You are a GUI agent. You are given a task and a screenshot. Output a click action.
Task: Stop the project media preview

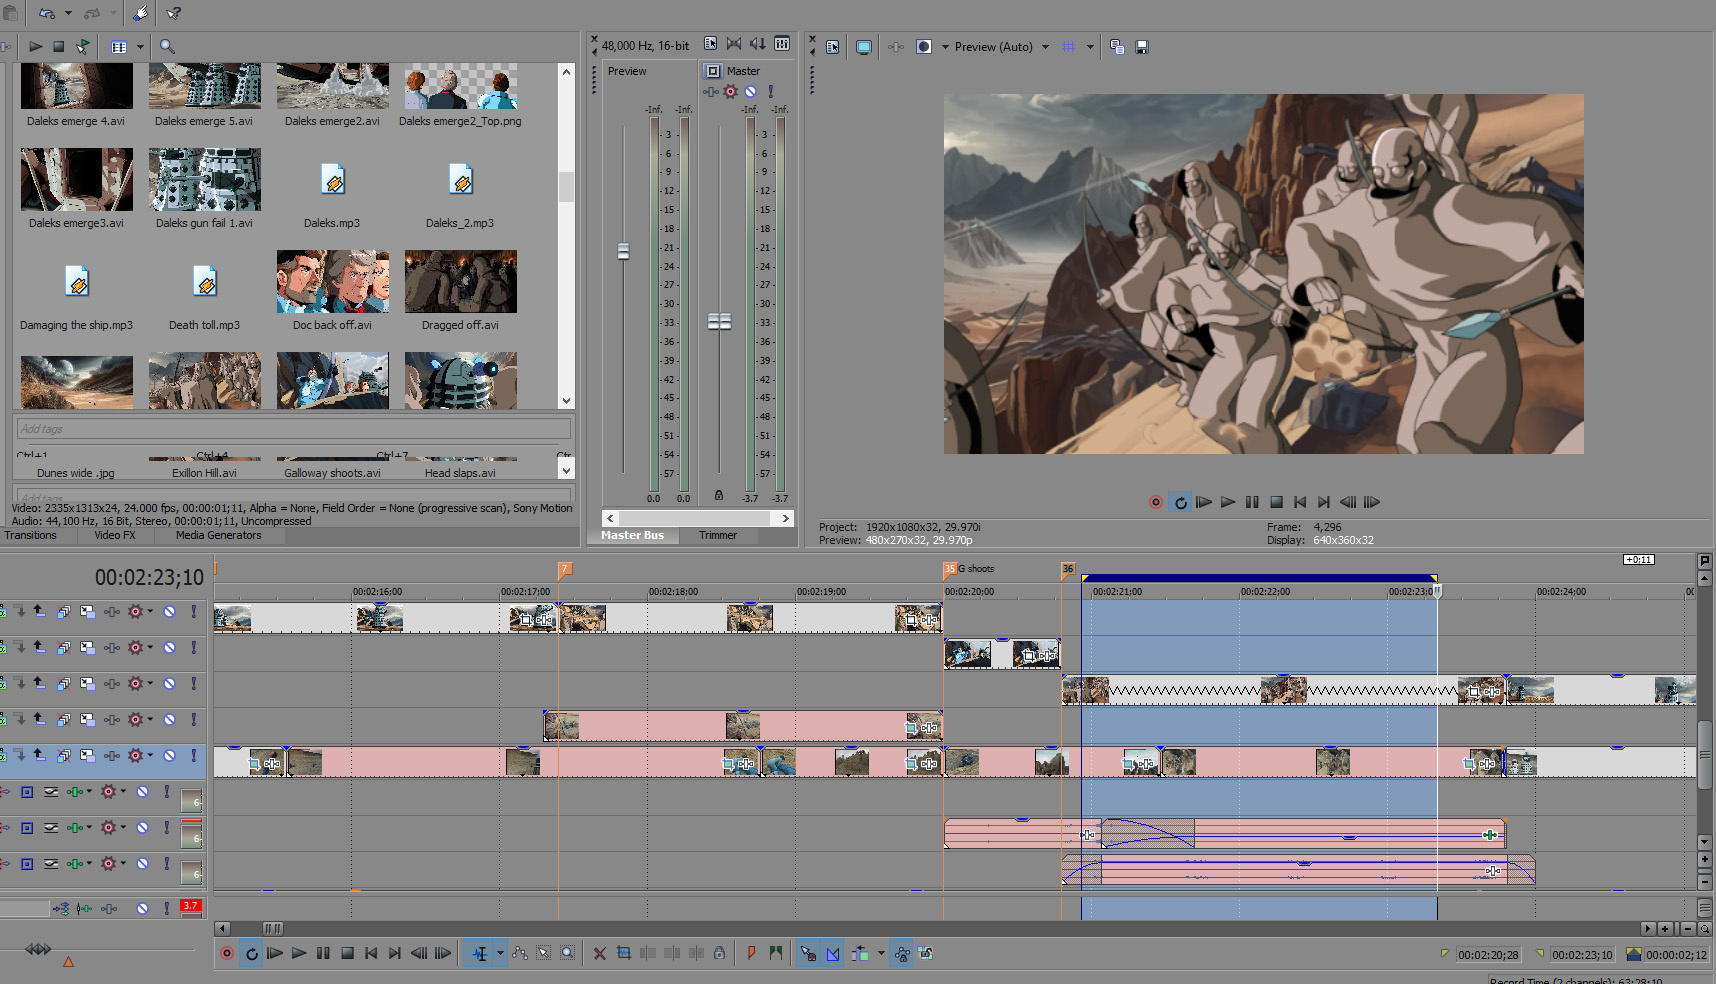[59, 46]
